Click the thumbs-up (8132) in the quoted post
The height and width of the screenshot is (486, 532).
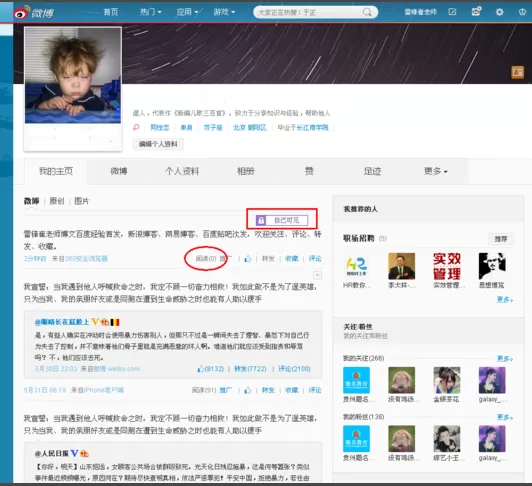point(210,369)
